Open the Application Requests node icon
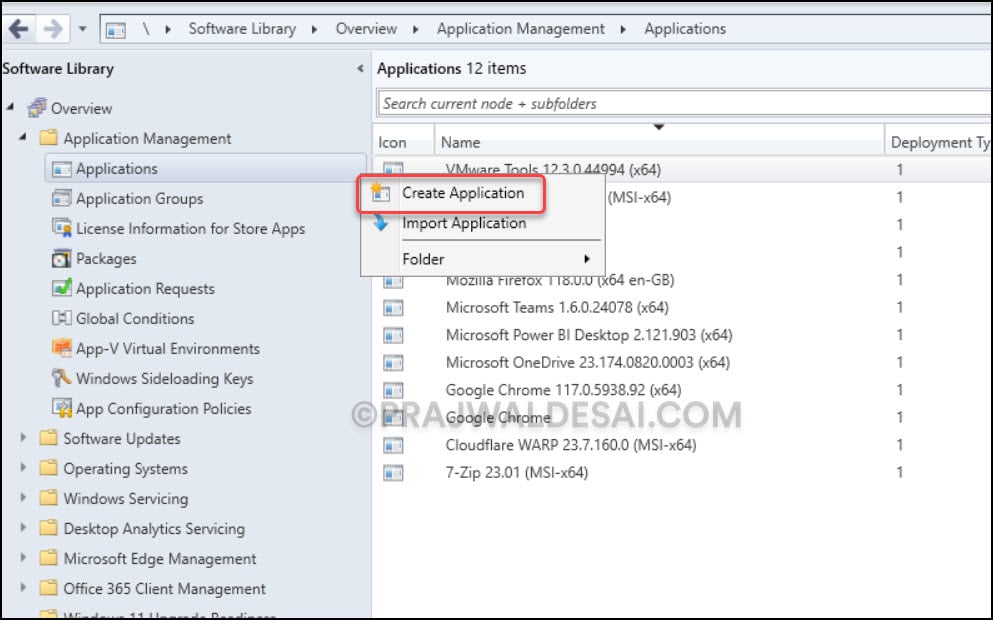Viewport: 993px width, 620px height. [61, 288]
